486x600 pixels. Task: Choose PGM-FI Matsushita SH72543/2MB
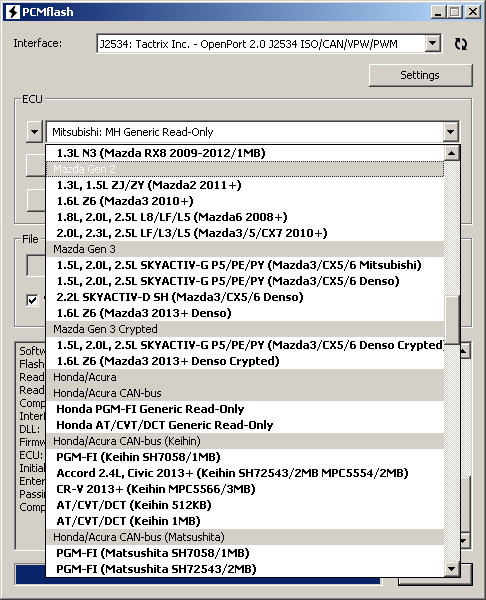245,569
